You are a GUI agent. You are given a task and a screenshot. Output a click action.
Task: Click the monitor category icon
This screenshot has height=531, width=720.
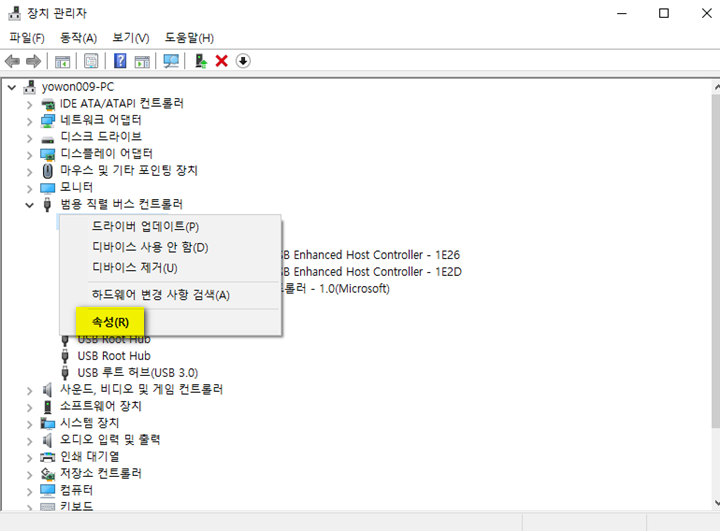pyautogui.click(x=48, y=188)
